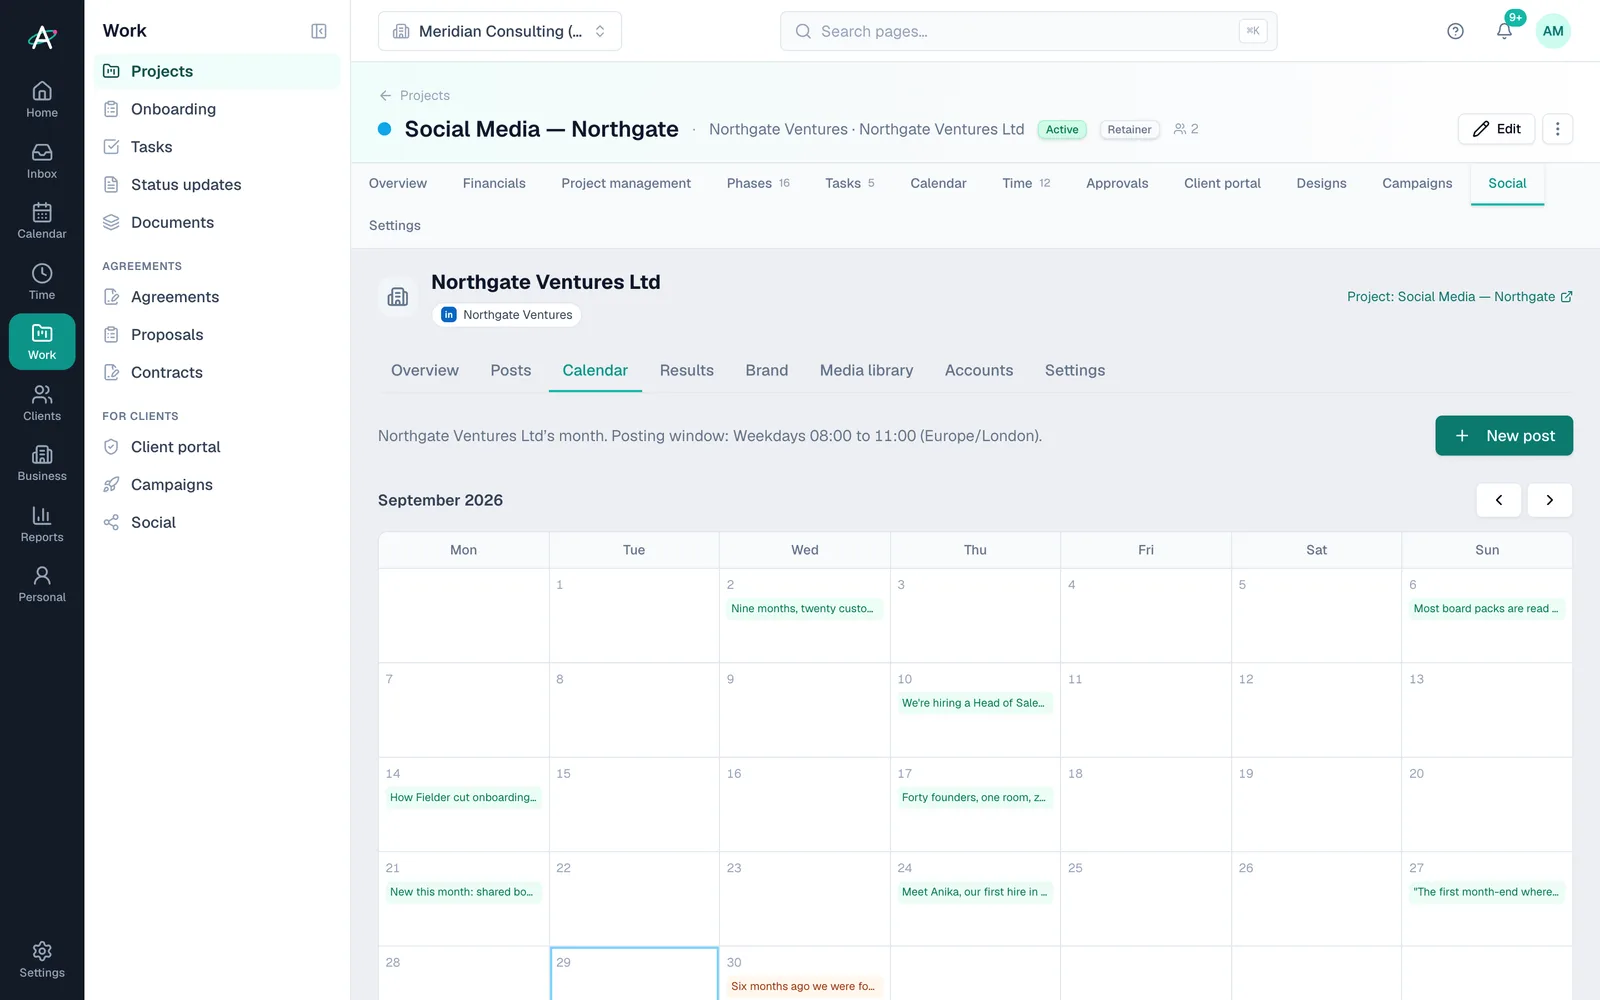Focus the Search pages field
Image resolution: width=1600 pixels, height=1000 pixels.
[1028, 31]
